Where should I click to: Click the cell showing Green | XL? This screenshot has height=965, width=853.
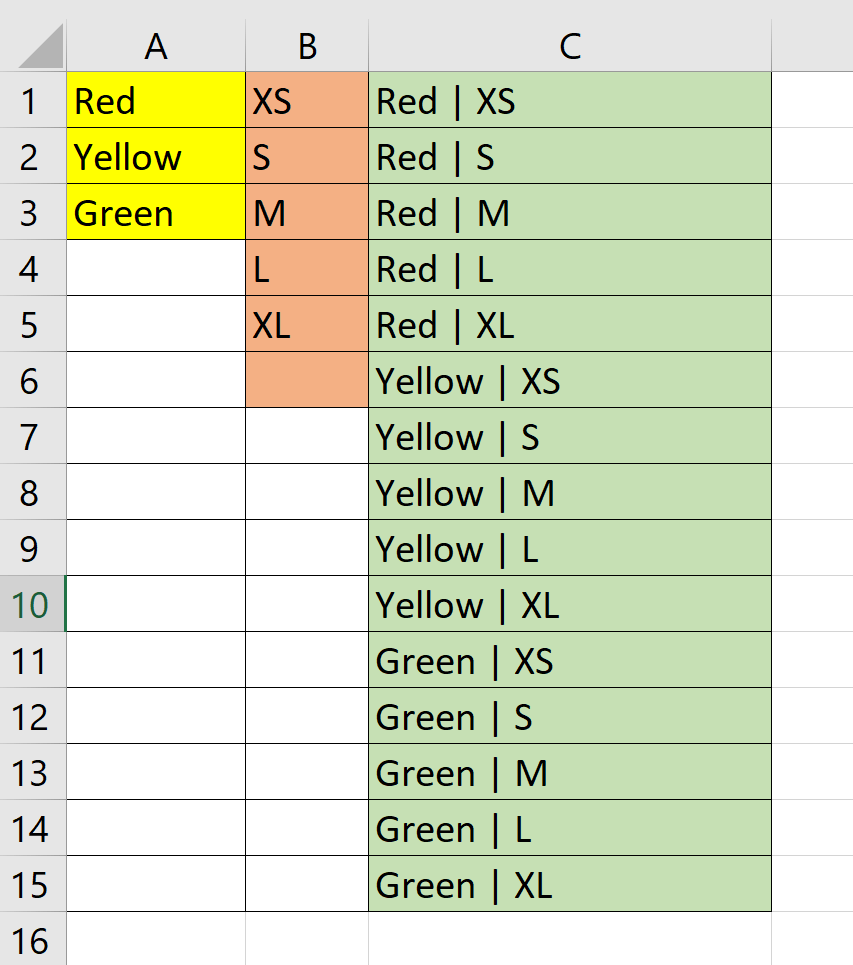[x=569, y=885]
